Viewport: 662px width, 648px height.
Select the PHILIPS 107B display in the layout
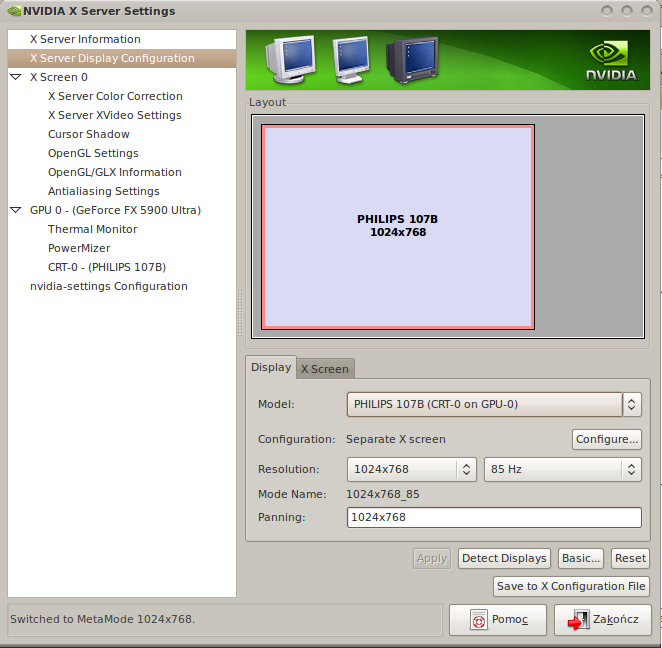coord(398,227)
